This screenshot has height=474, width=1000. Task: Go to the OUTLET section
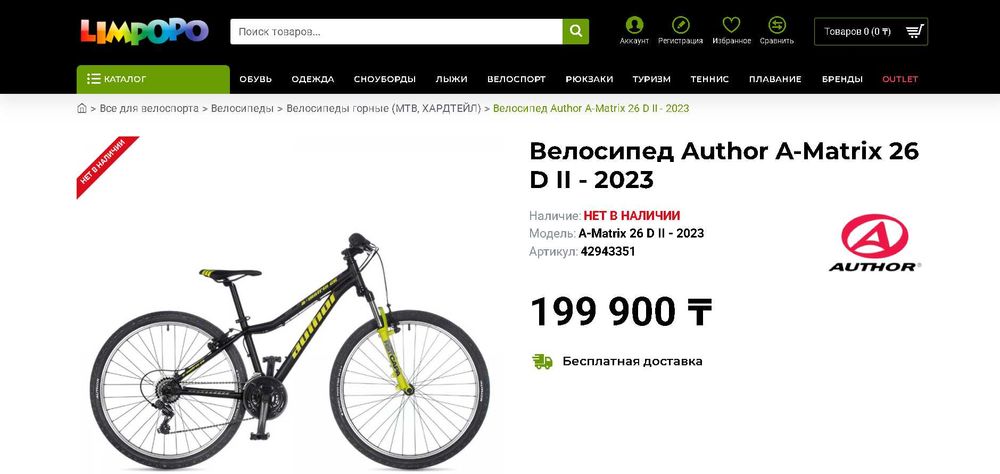[x=900, y=79]
